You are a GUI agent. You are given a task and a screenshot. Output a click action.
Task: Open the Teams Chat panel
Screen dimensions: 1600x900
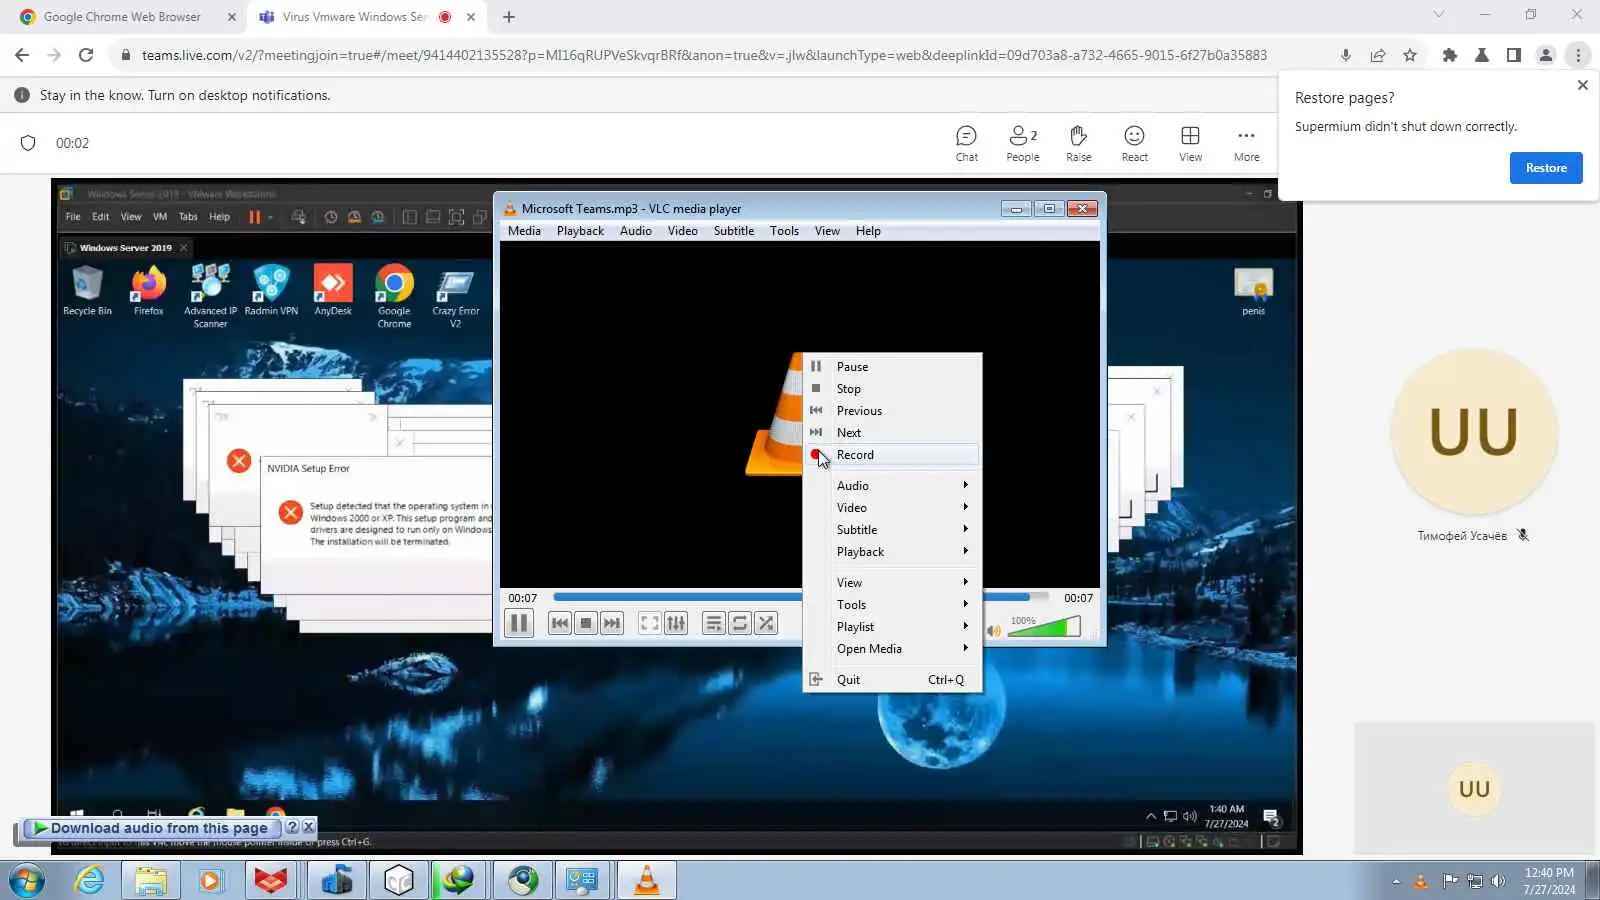[966, 143]
